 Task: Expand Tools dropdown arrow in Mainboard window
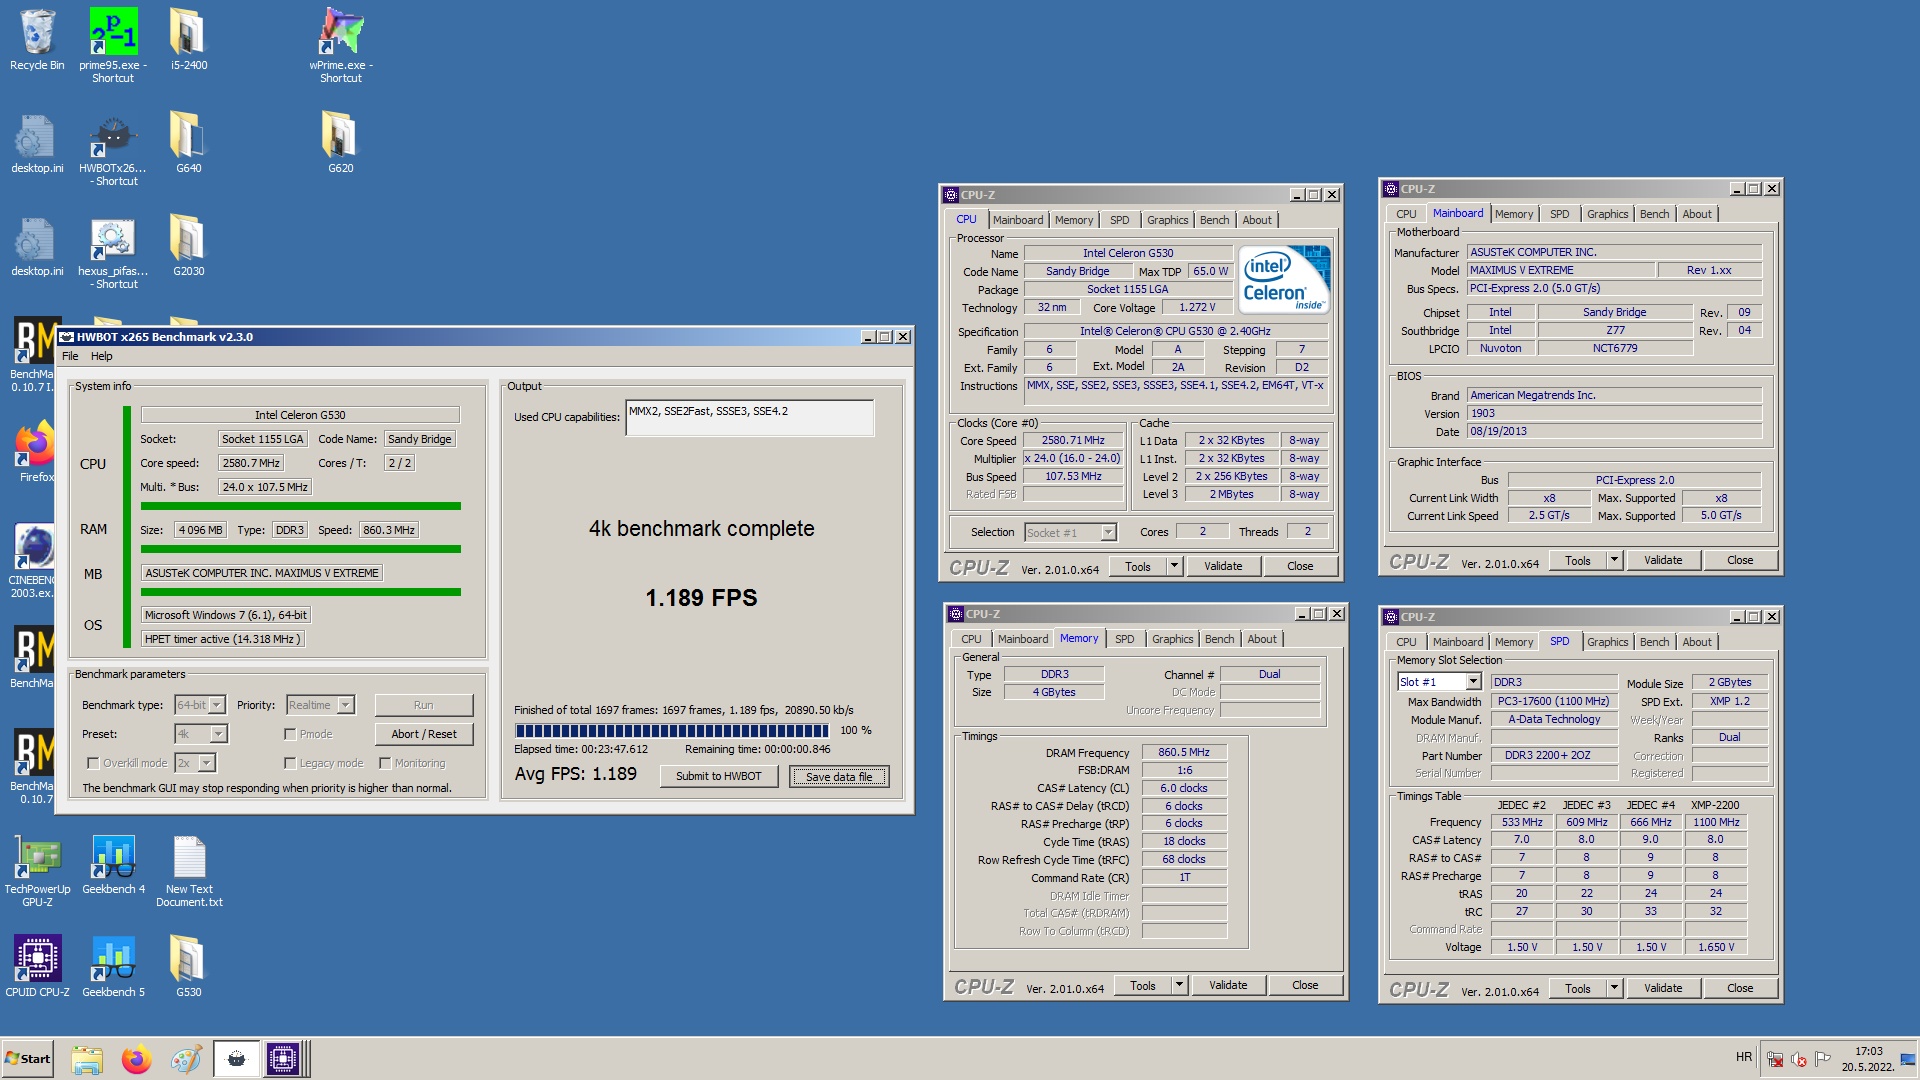pos(1614,560)
